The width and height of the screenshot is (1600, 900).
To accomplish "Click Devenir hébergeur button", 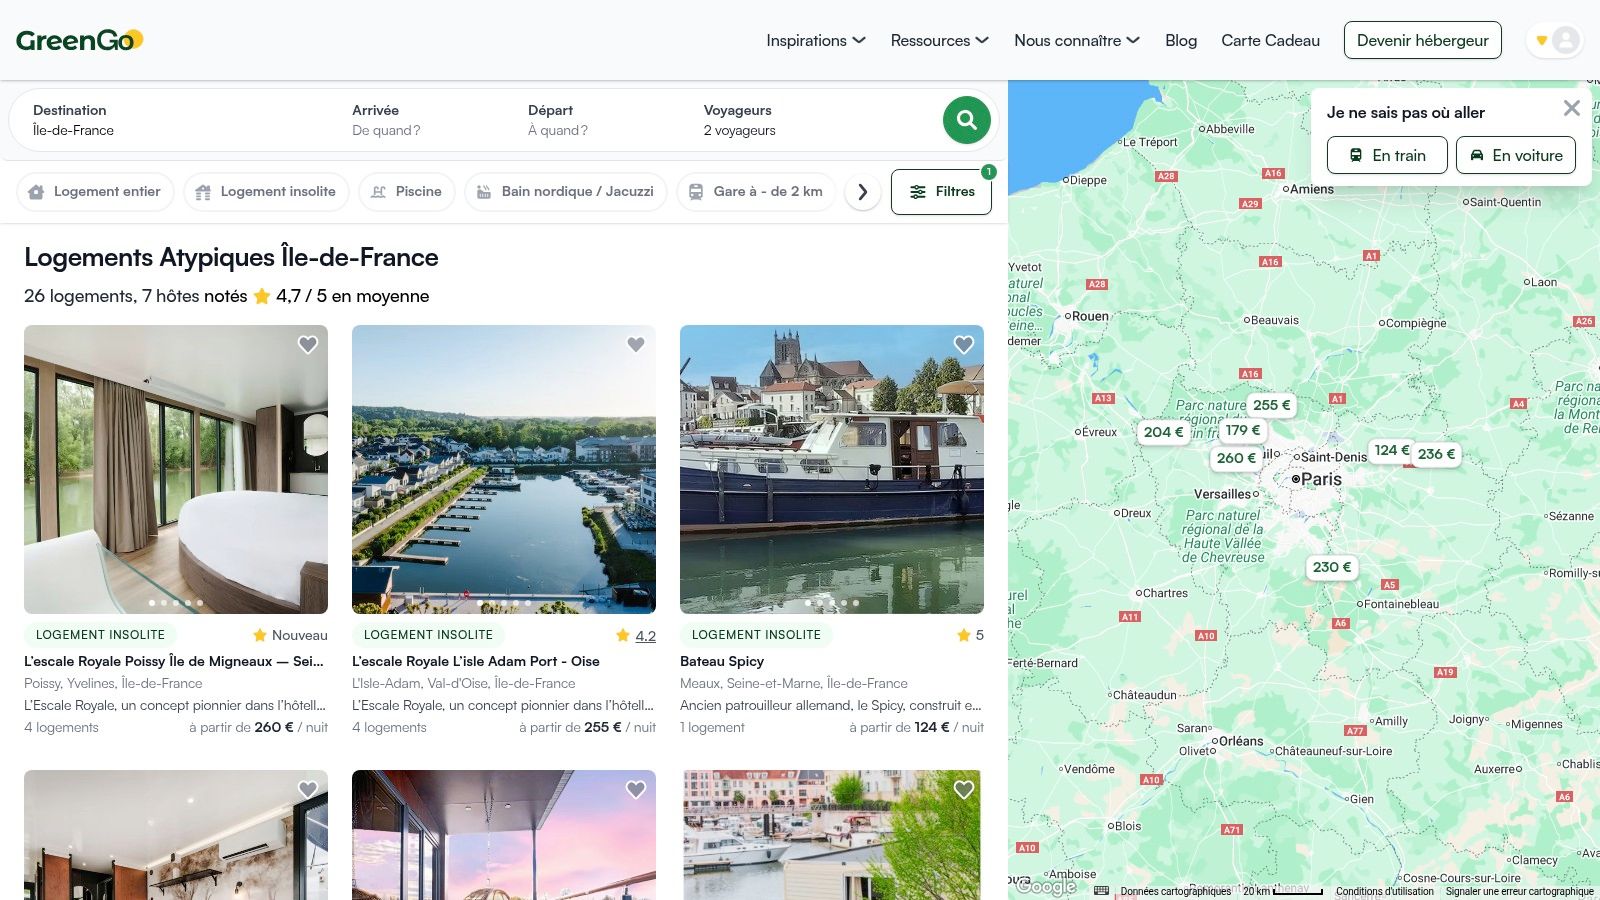I will click(1422, 40).
